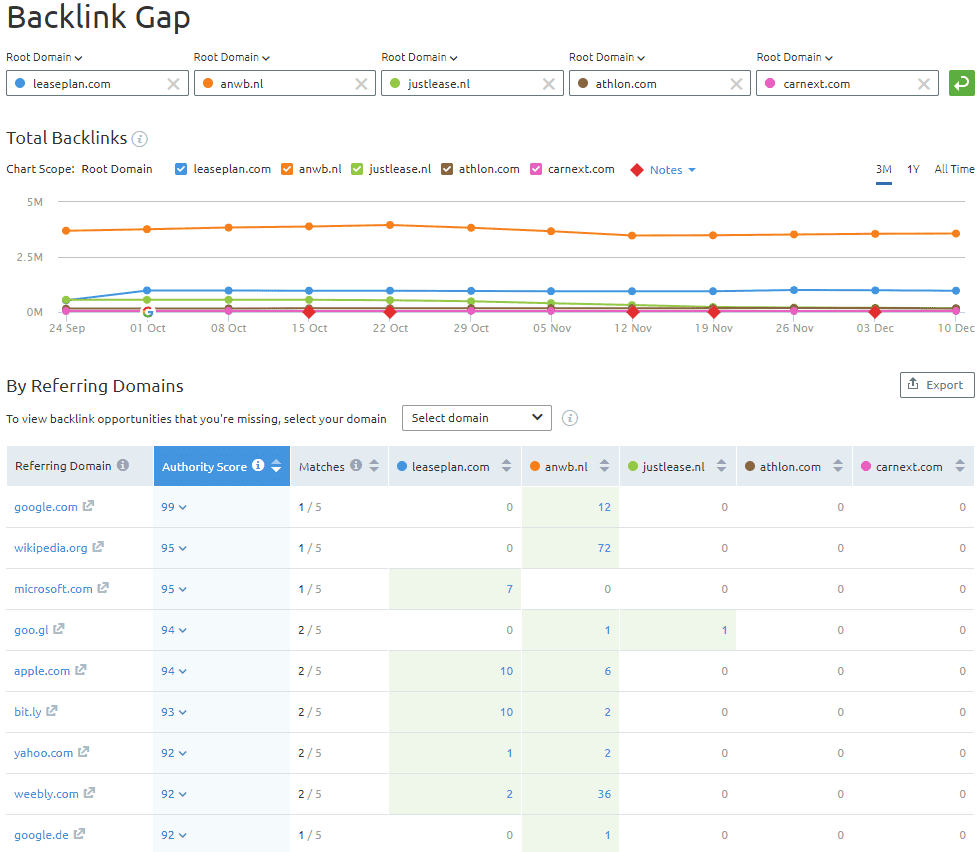Open Root Domain dropdown above justlease.nl

tap(420, 57)
